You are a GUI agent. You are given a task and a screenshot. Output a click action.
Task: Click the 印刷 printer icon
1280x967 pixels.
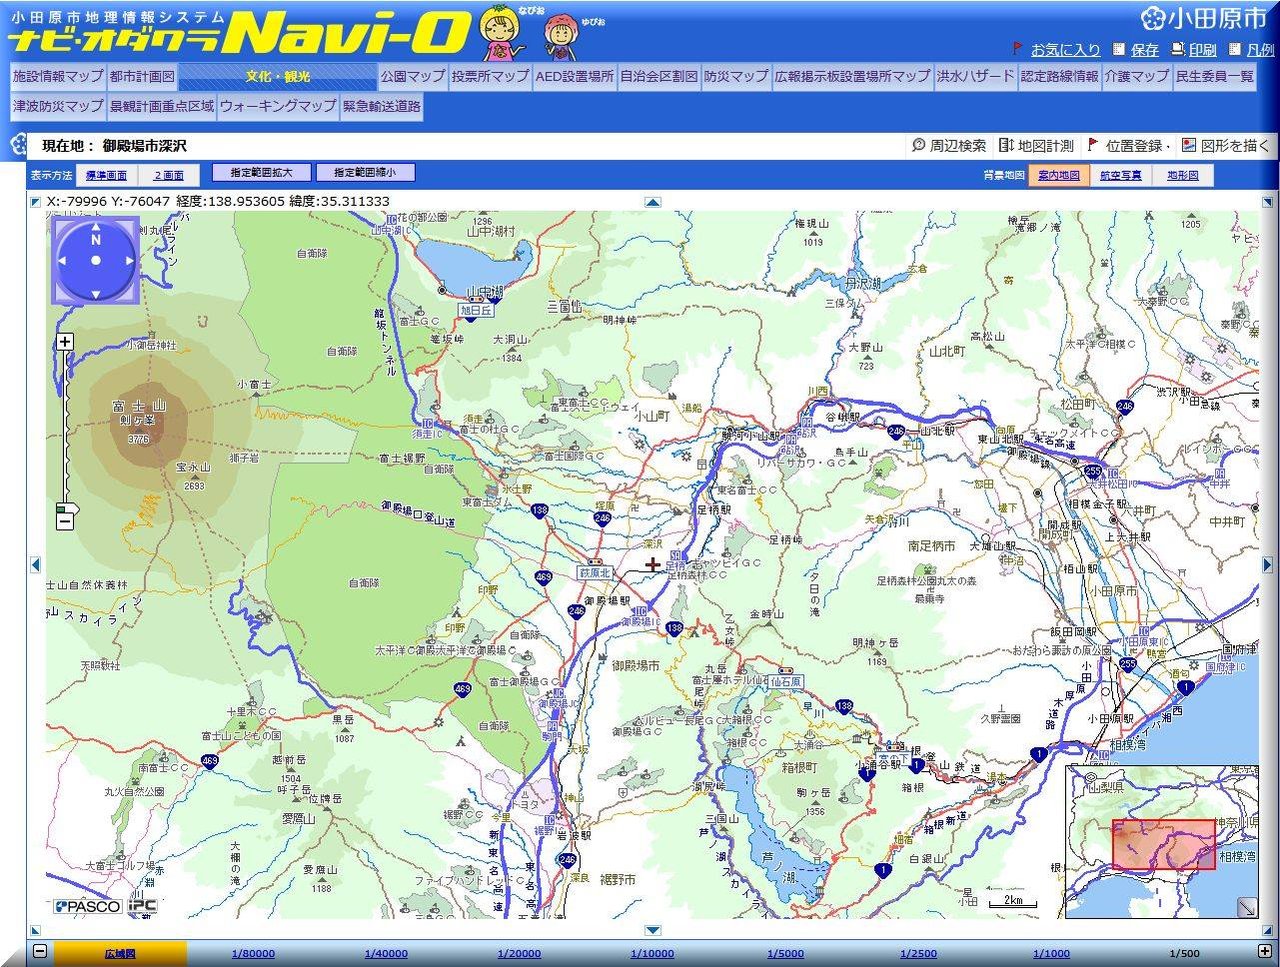point(1178,48)
